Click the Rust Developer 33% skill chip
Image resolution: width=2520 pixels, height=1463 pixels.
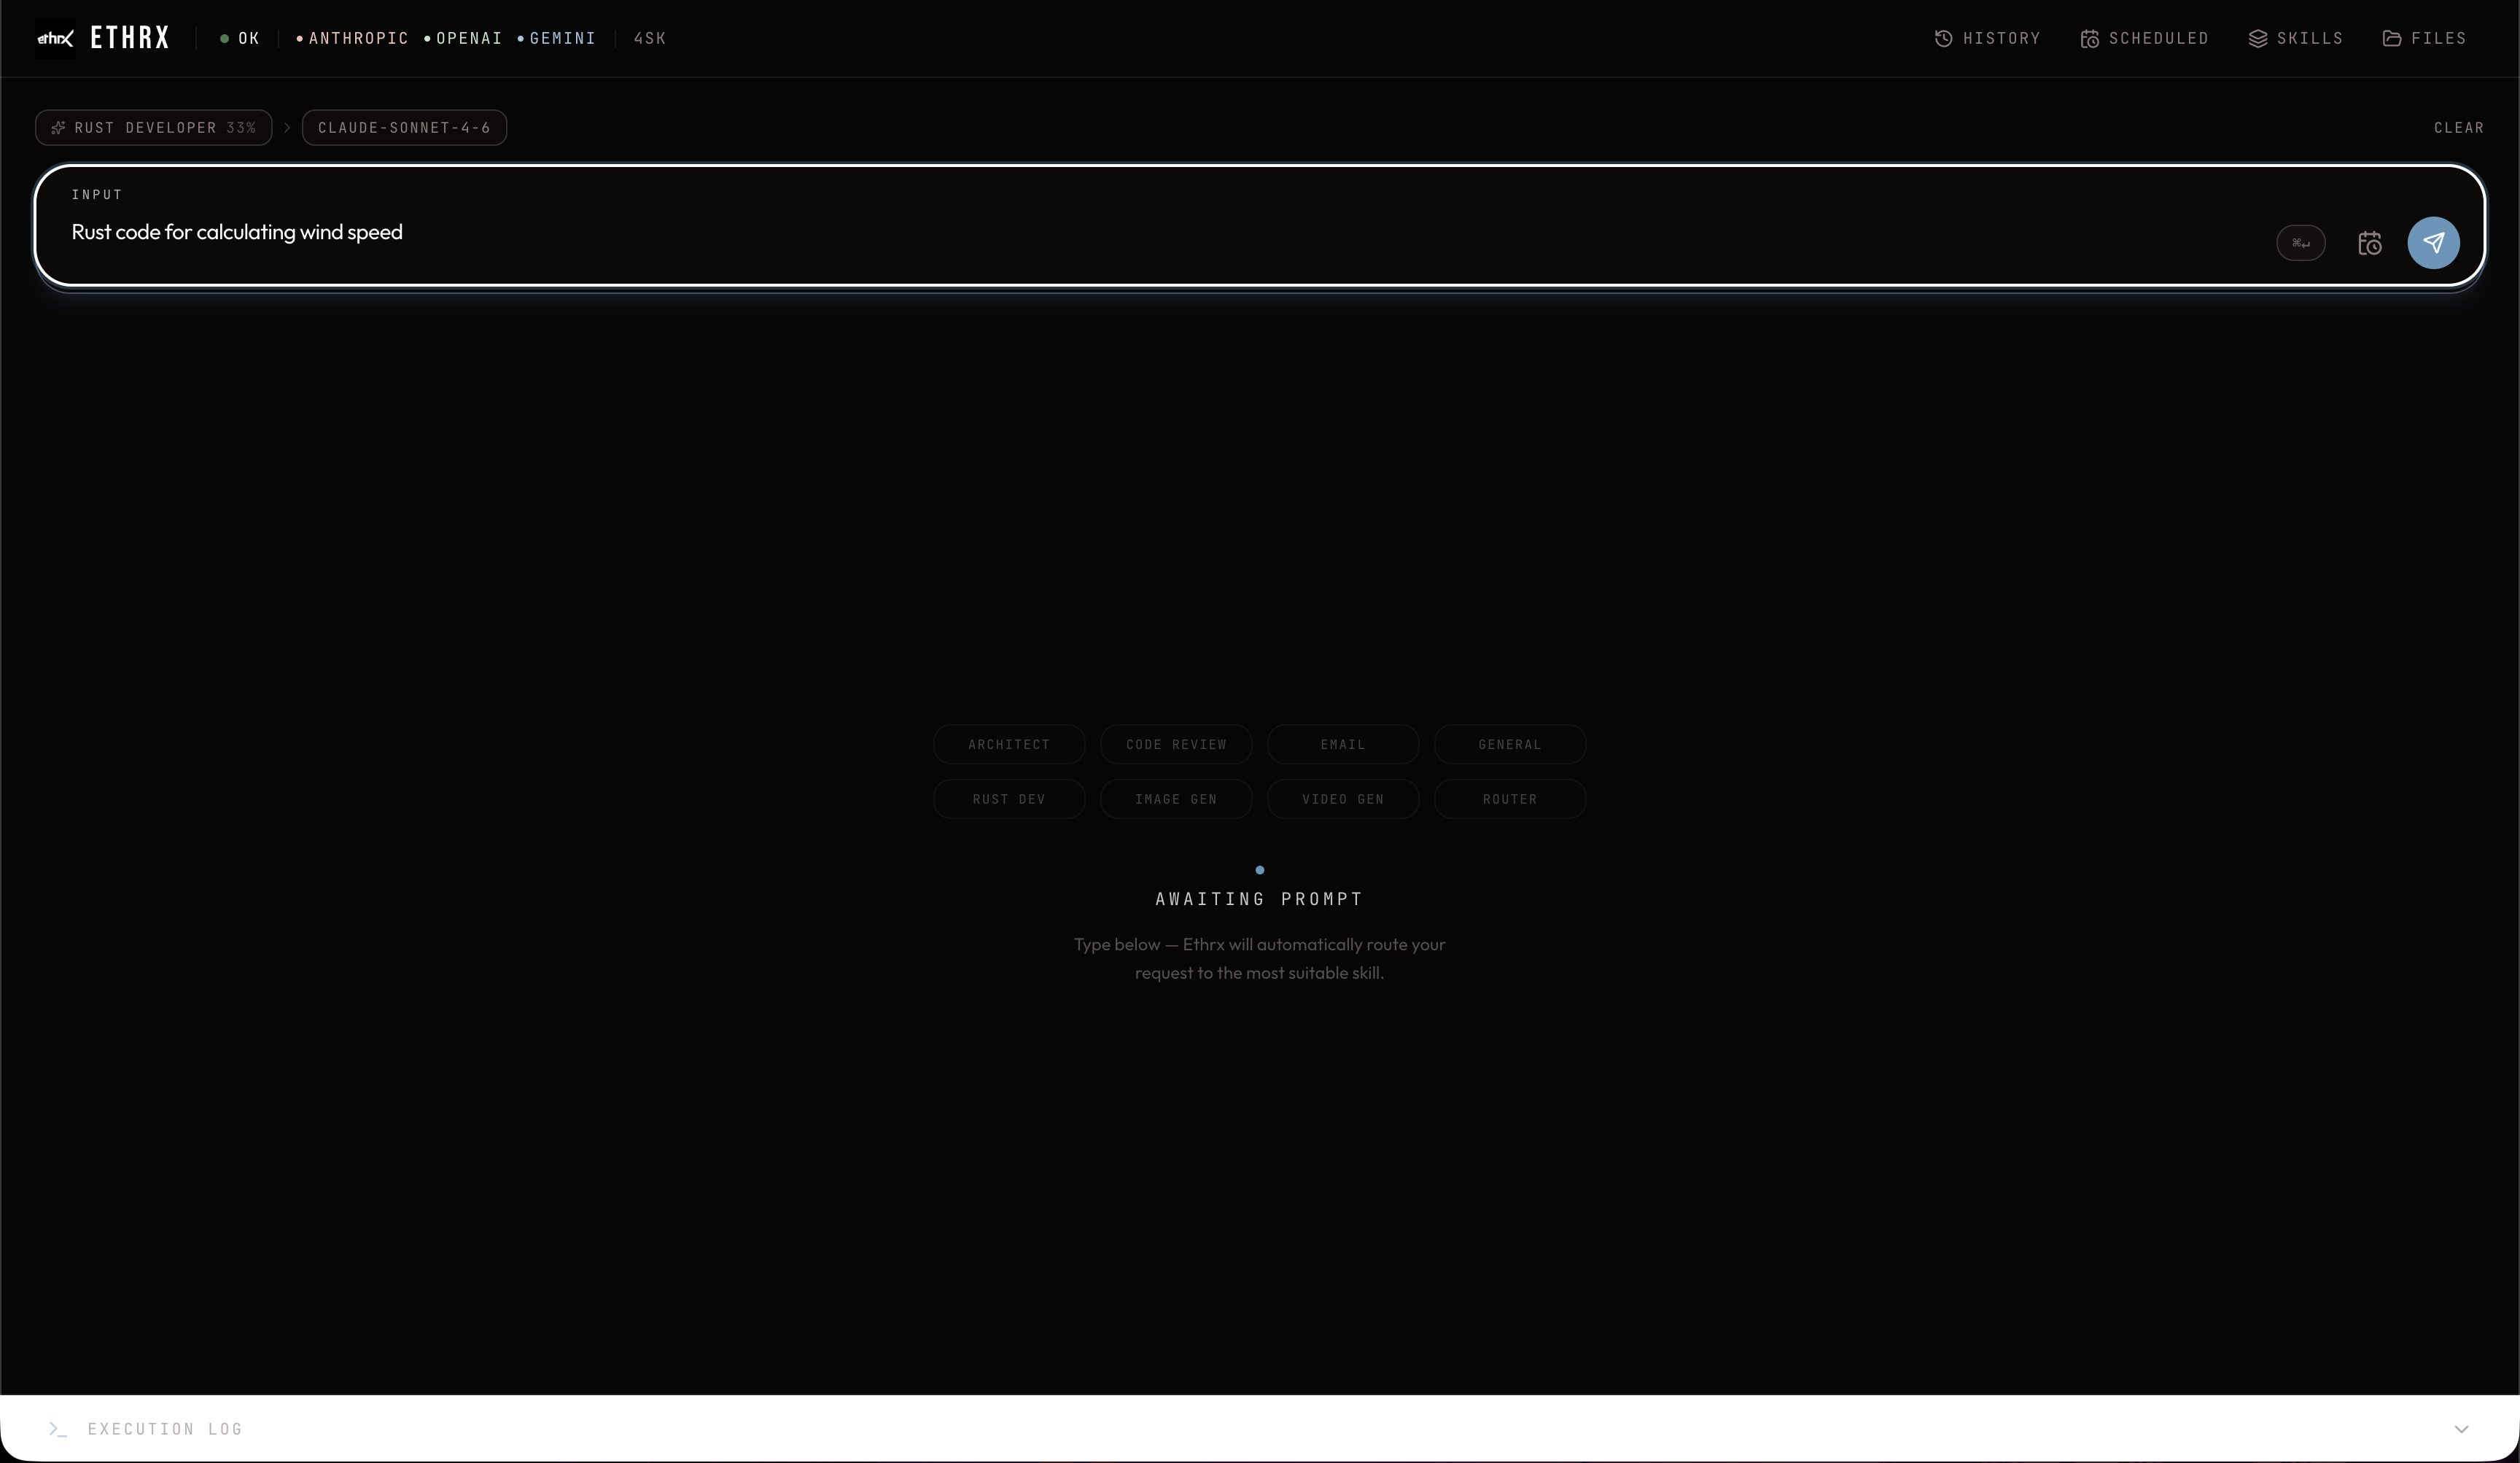(x=154, y=127)
